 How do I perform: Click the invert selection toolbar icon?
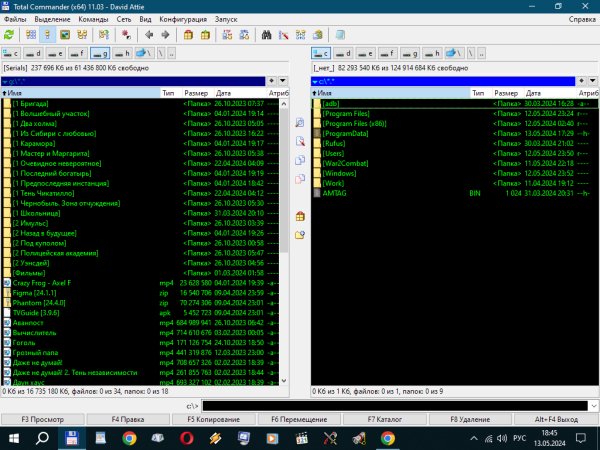[126, 35]
